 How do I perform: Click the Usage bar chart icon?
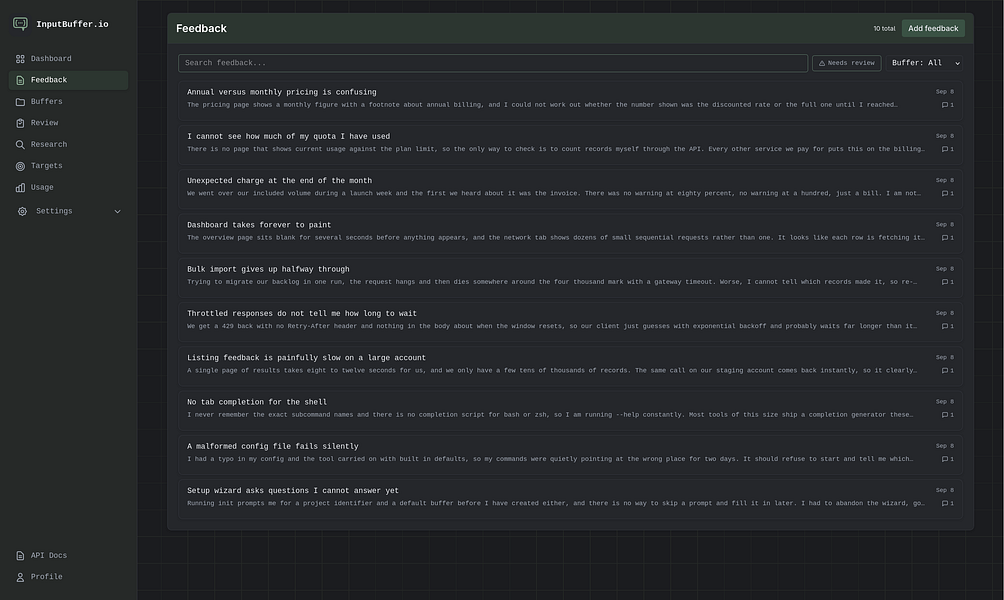pos(20,188)
